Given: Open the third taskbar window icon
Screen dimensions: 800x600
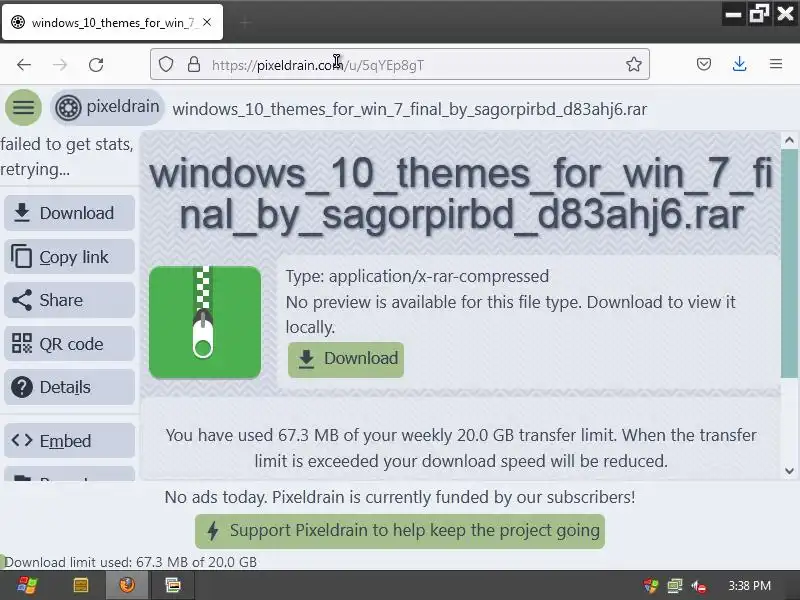Looking at the screenshot, I should point(173,585).
